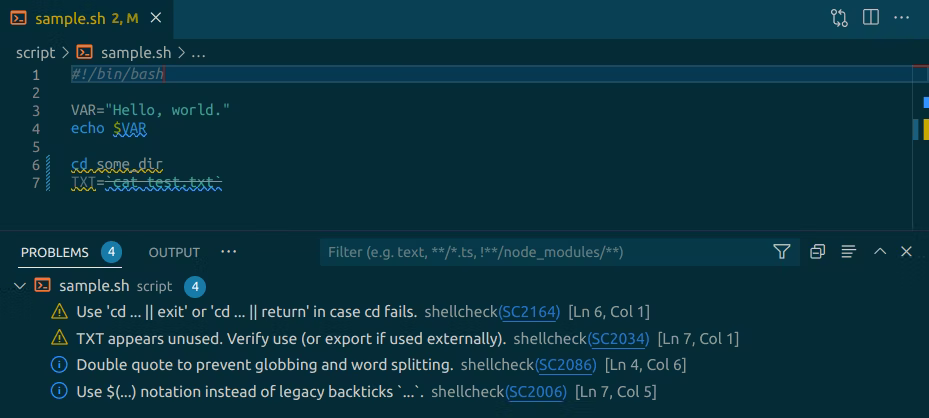
Task: Click the Open Changes compare icon
Action: coord(839,18)
